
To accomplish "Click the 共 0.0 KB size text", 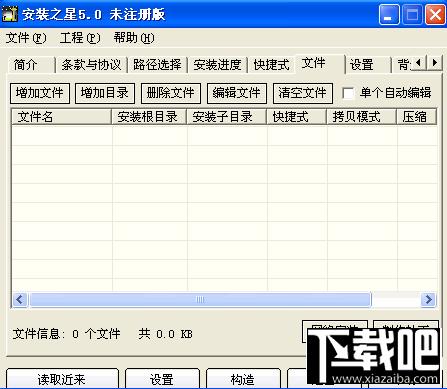I will [x=166, y=334].
